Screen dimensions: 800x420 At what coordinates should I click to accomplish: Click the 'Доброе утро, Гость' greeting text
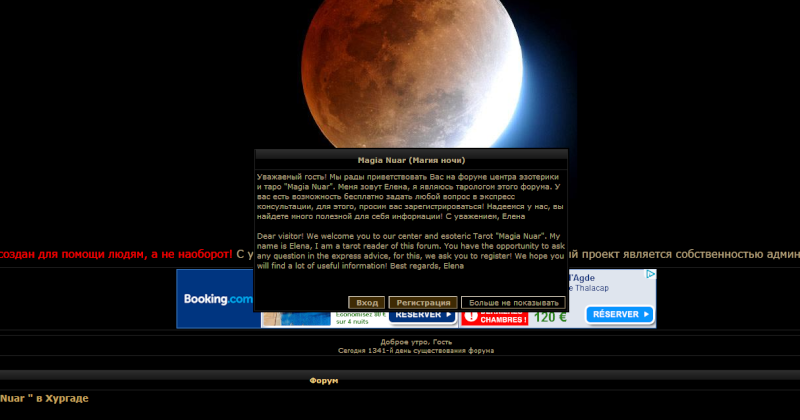[x=416, y=342]
